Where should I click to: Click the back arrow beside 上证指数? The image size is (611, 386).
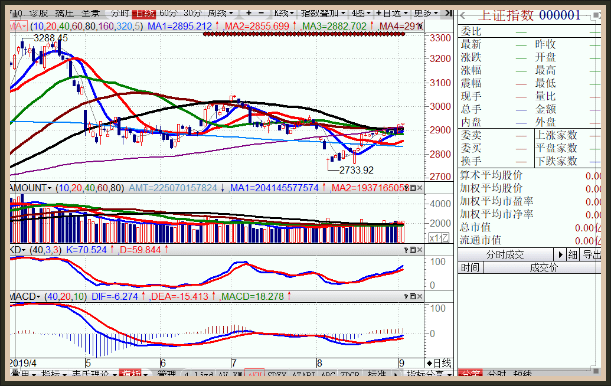[x=463, y=16]
